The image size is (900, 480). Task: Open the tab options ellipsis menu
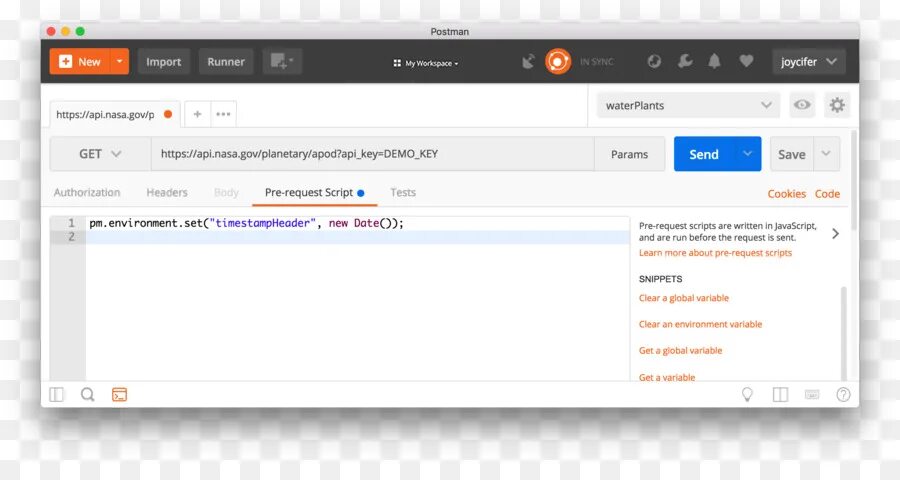[x=223, y=114]
